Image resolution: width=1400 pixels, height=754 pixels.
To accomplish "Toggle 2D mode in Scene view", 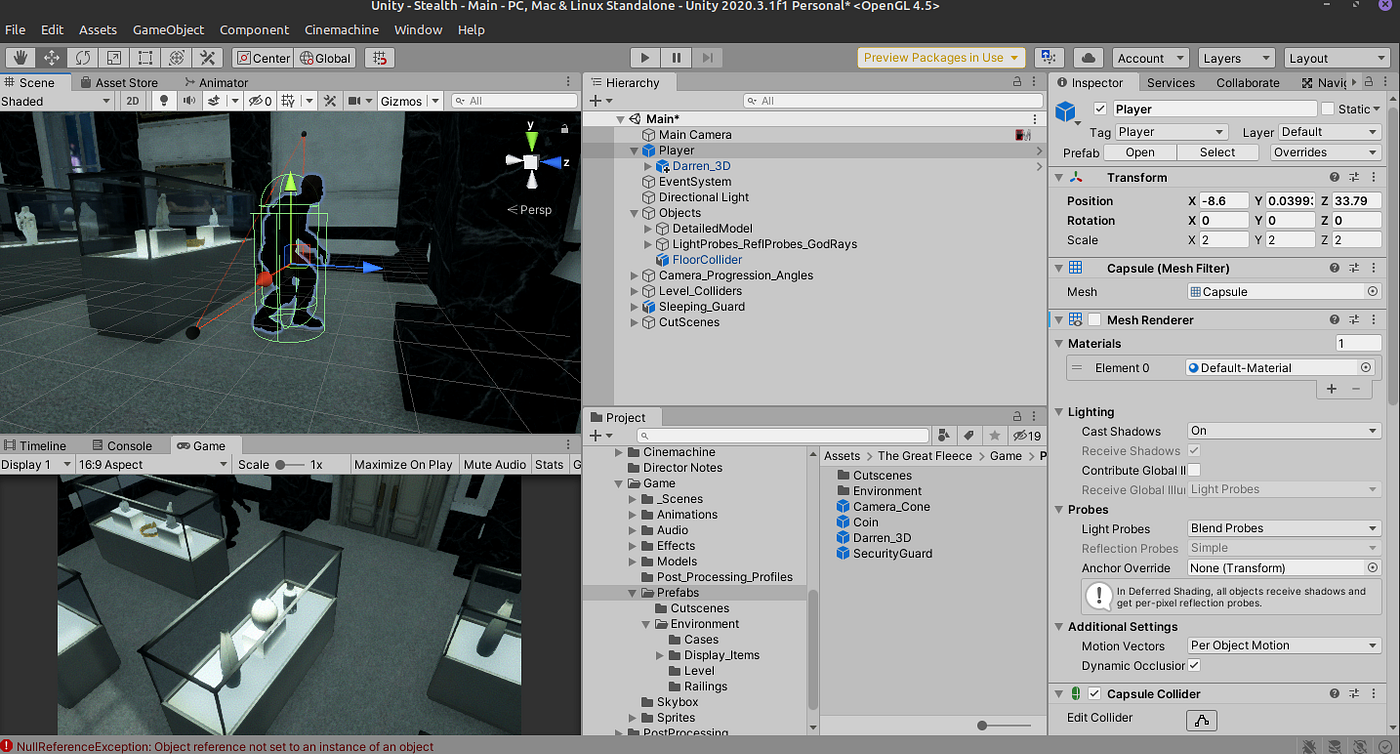I will point(132,100).
